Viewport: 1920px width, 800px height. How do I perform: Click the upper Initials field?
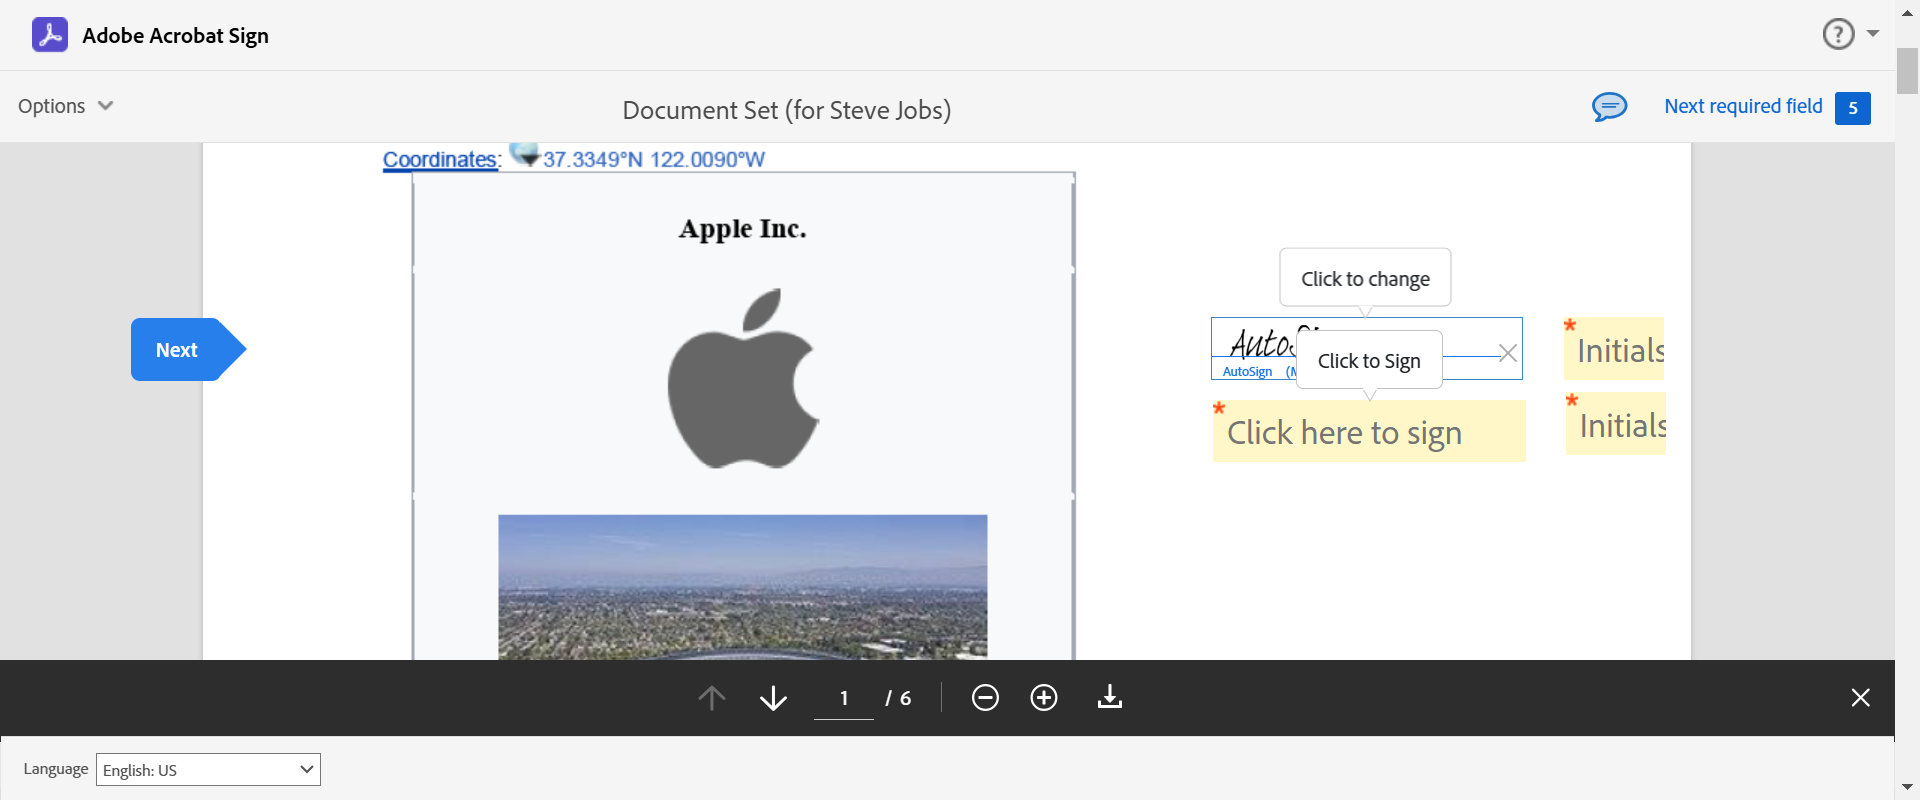[x=1614, y=349]
